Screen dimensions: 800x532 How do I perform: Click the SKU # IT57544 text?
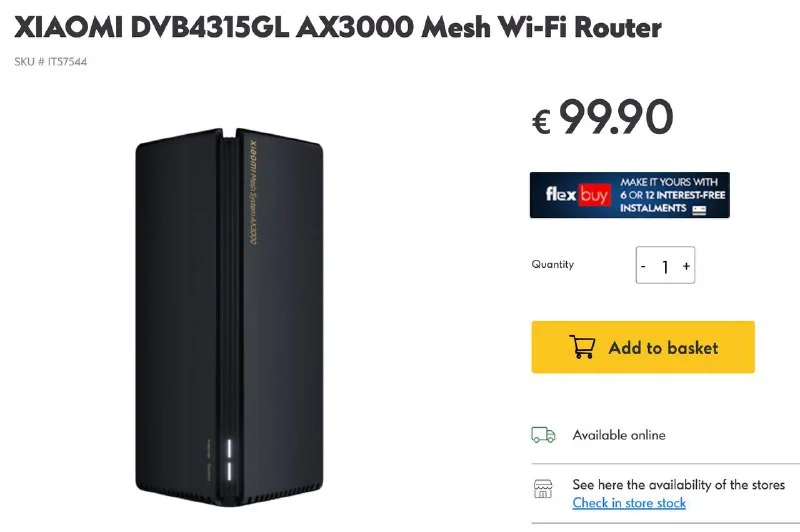51,62
